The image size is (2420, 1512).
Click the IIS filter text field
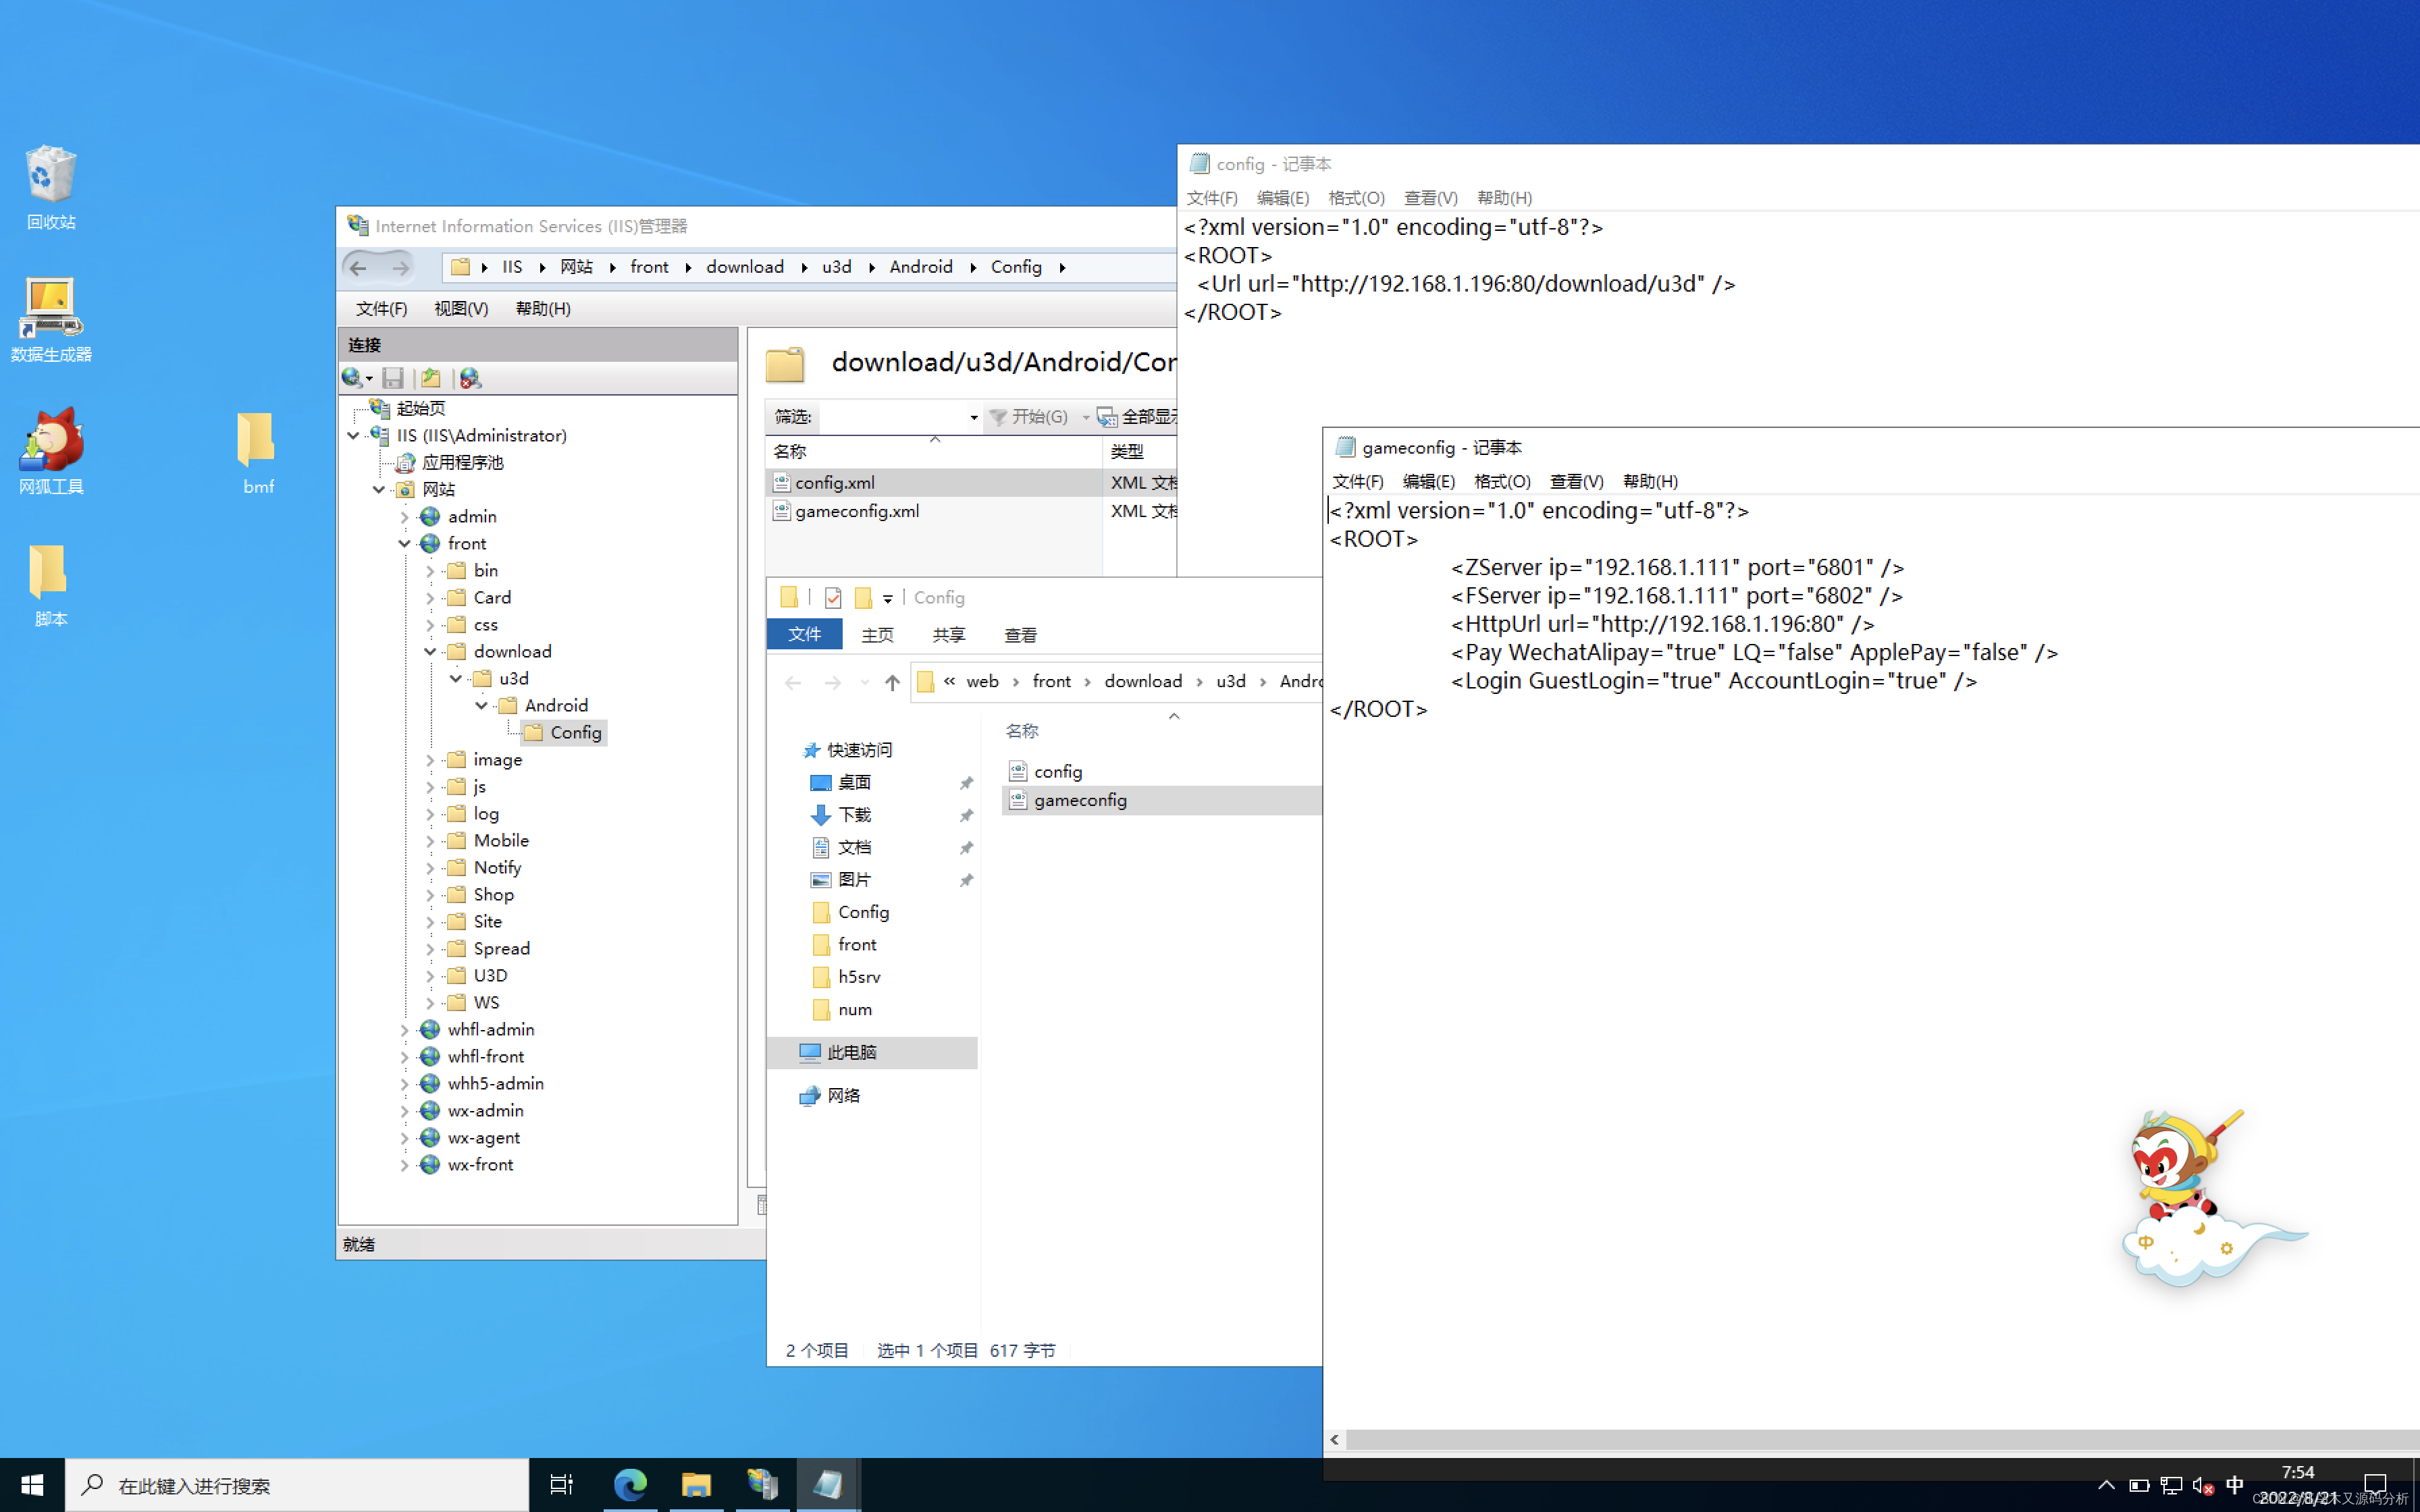pyautogui.click(x=895, y=417)
